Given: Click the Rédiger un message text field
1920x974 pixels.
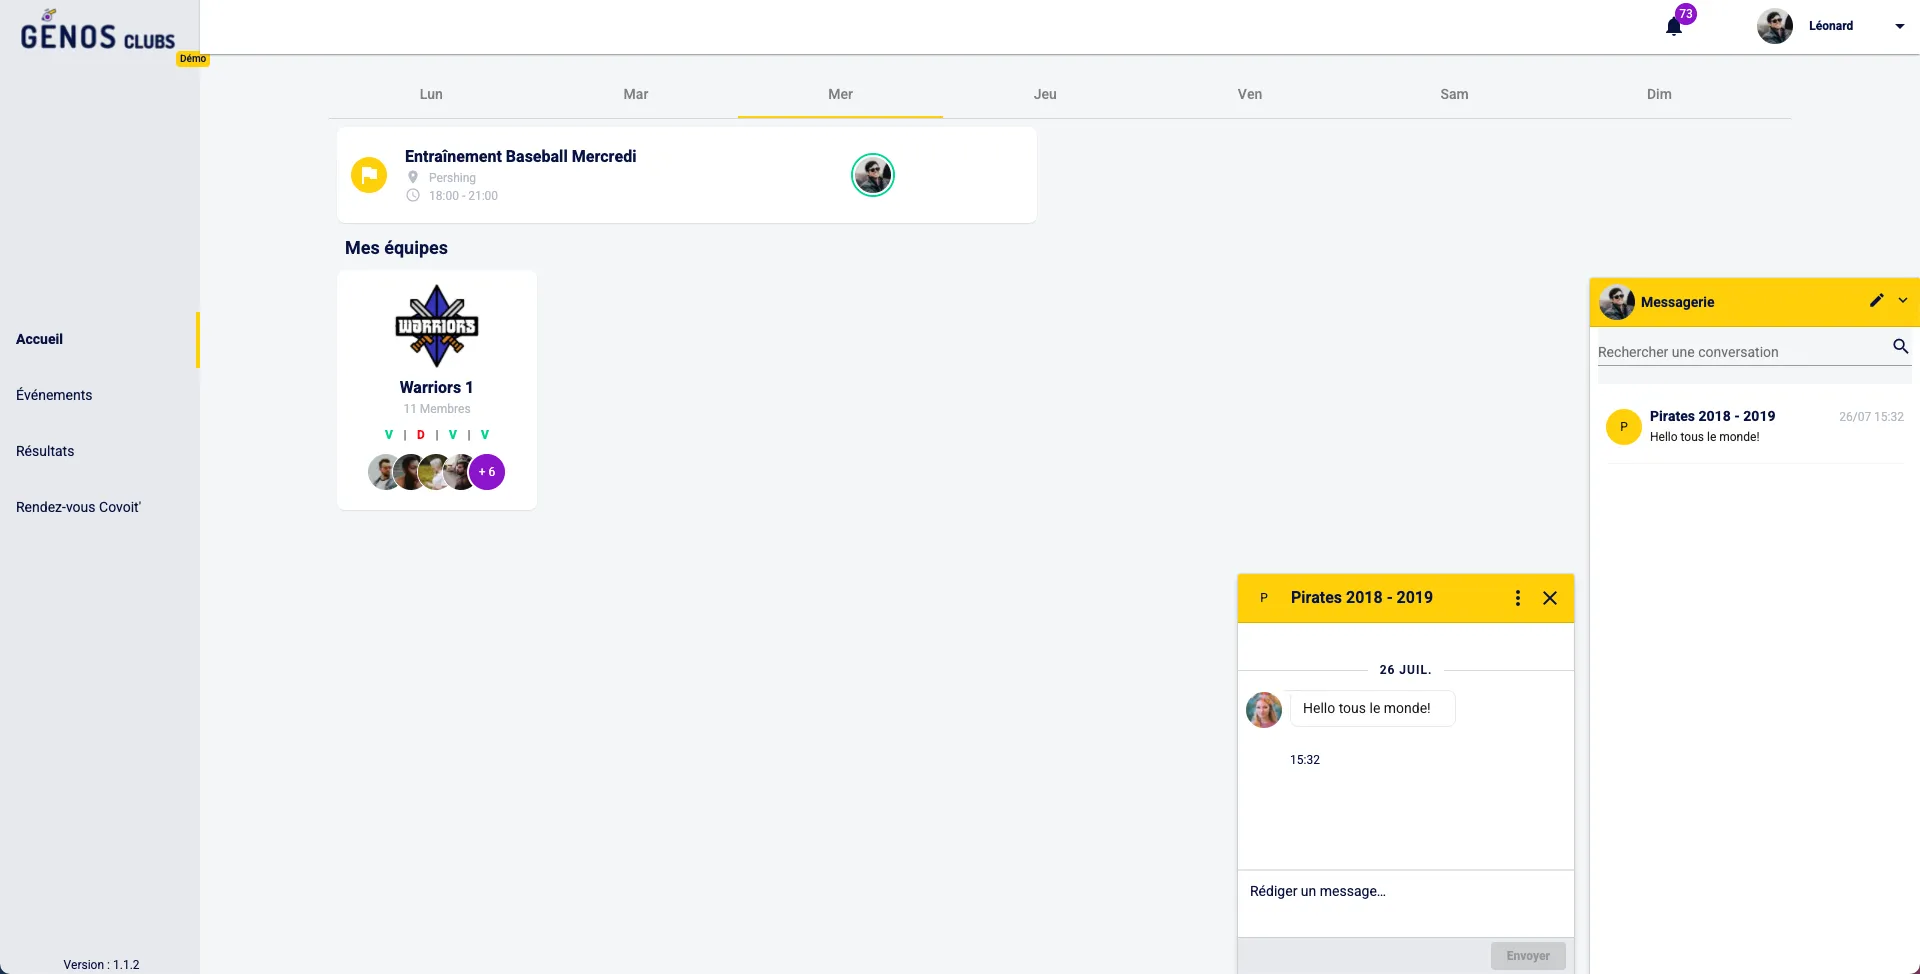Looking at the screenshot, I should [1405, 892].
